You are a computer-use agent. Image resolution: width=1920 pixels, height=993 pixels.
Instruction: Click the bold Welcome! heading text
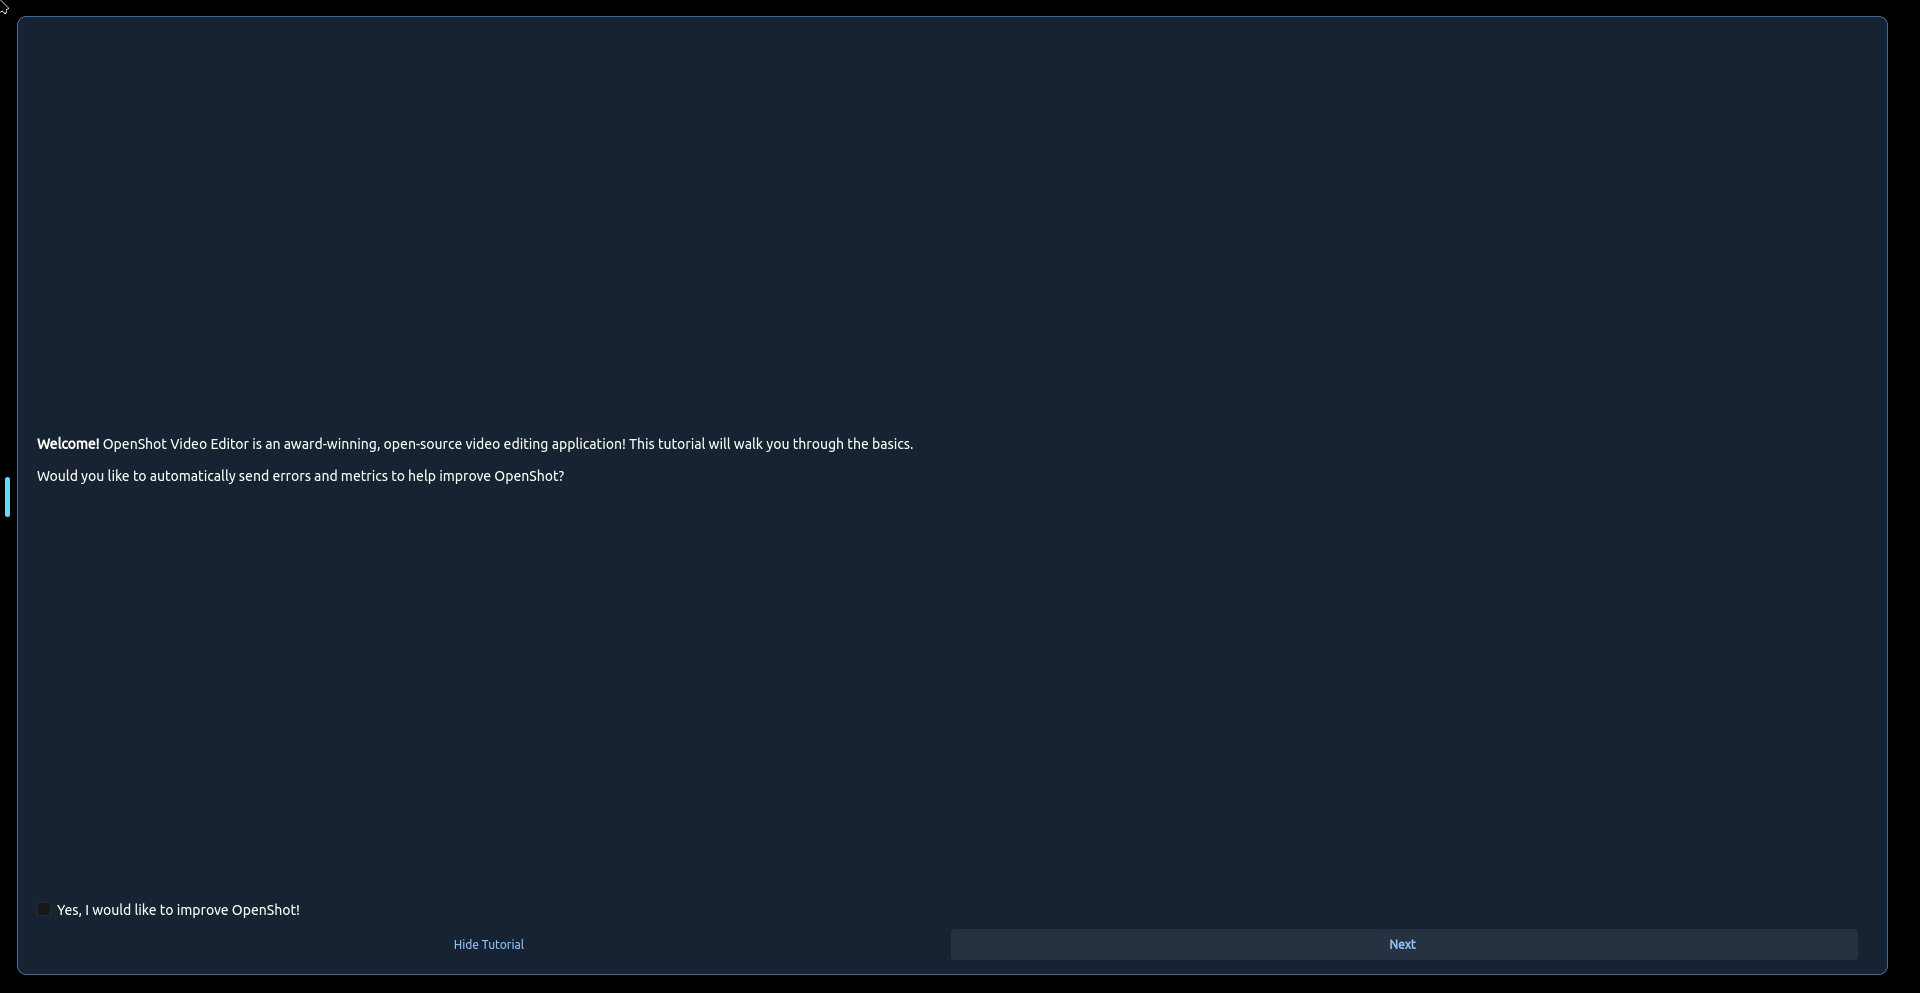[68, 444]
